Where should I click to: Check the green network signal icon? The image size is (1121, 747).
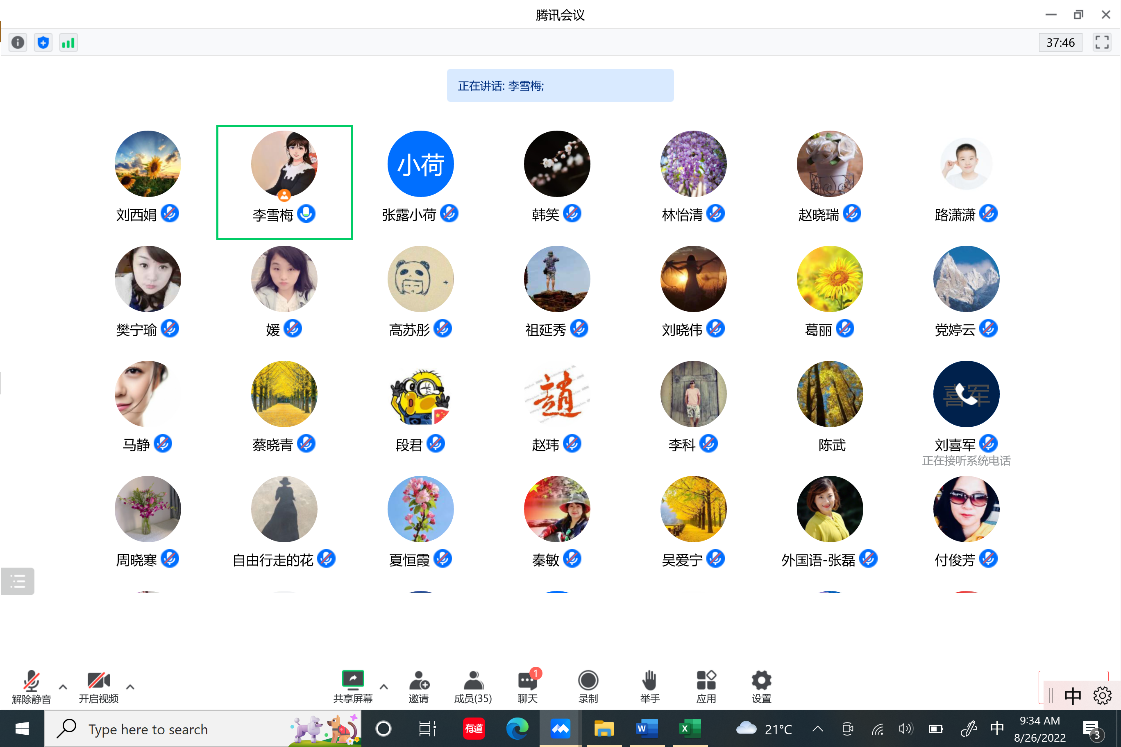coord(68,42)
